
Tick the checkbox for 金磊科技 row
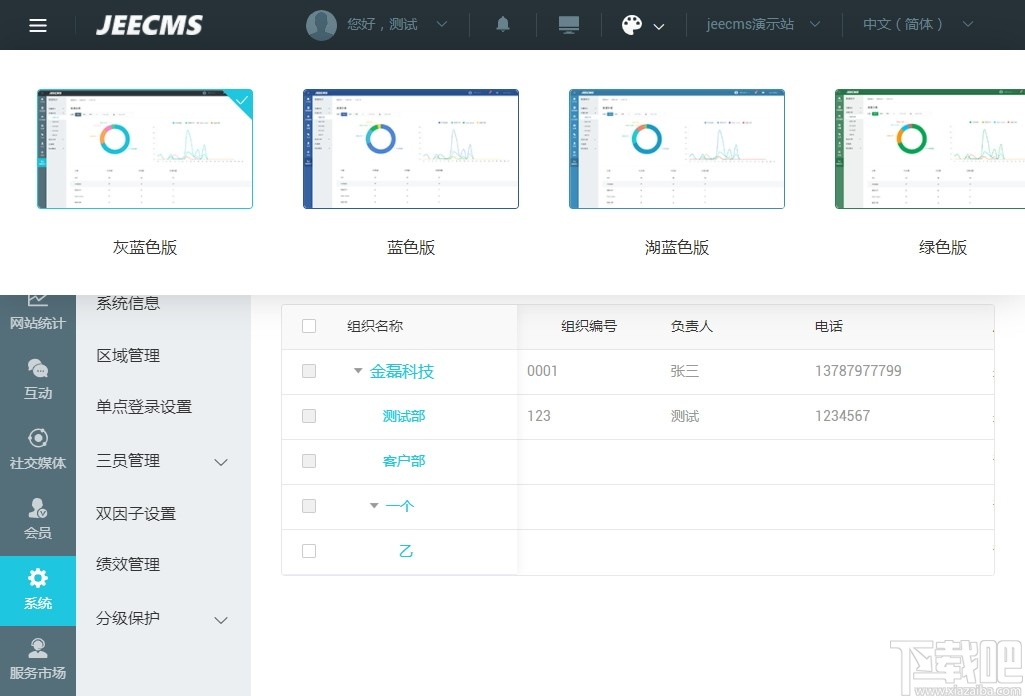(309, 371)
